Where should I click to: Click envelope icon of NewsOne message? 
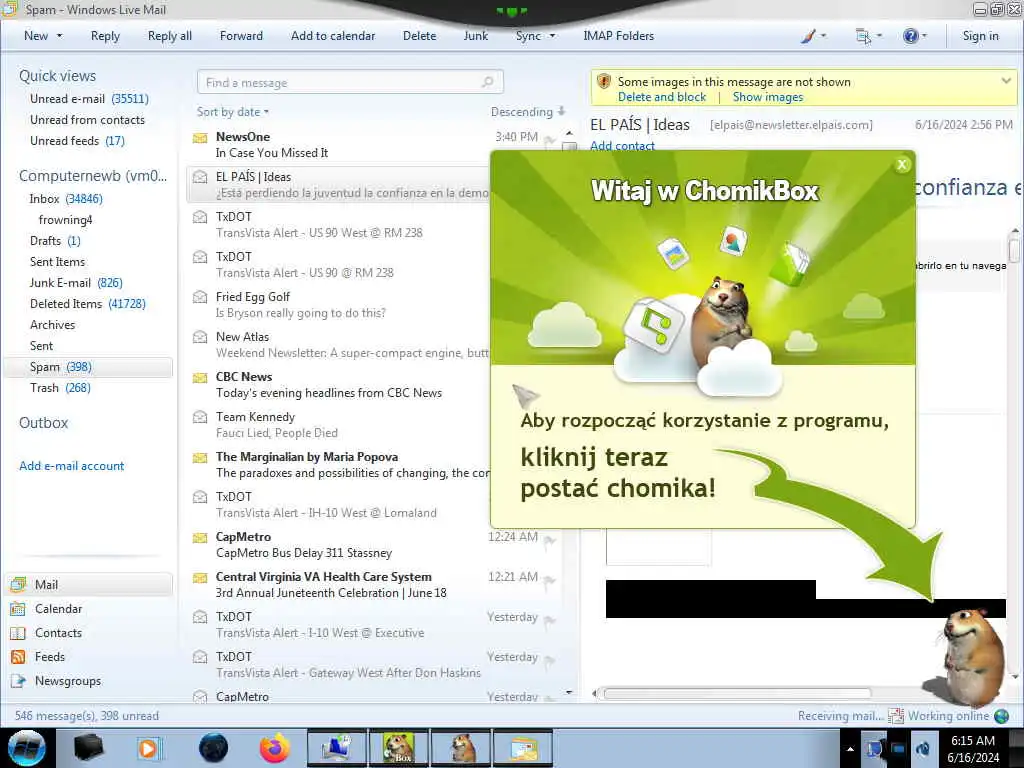coord(200,137)
